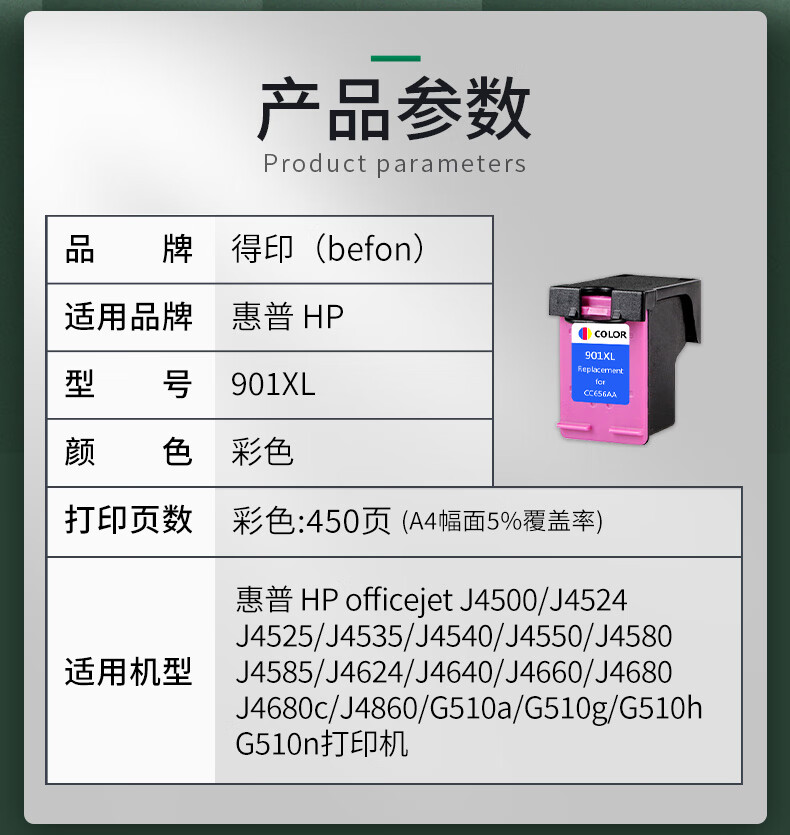Select the 适用品牌 row label
Image resolution: width=790 pixels, height=835 pixels.
pos(128,317)
